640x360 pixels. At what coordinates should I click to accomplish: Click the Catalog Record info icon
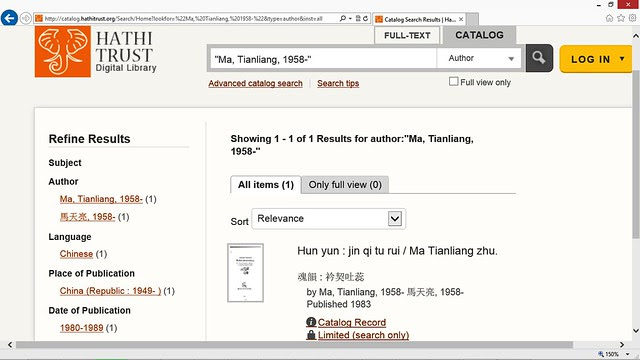coord(311,322)
